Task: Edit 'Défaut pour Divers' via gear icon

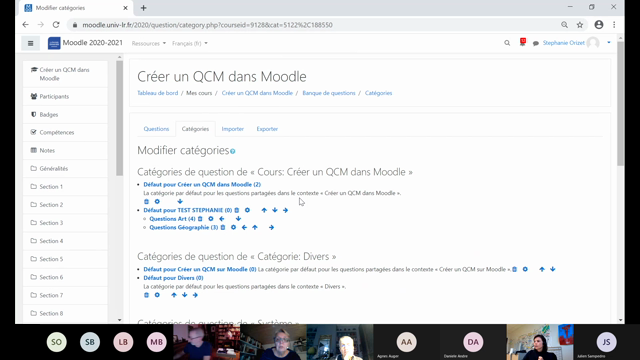Action: point(157,295)
